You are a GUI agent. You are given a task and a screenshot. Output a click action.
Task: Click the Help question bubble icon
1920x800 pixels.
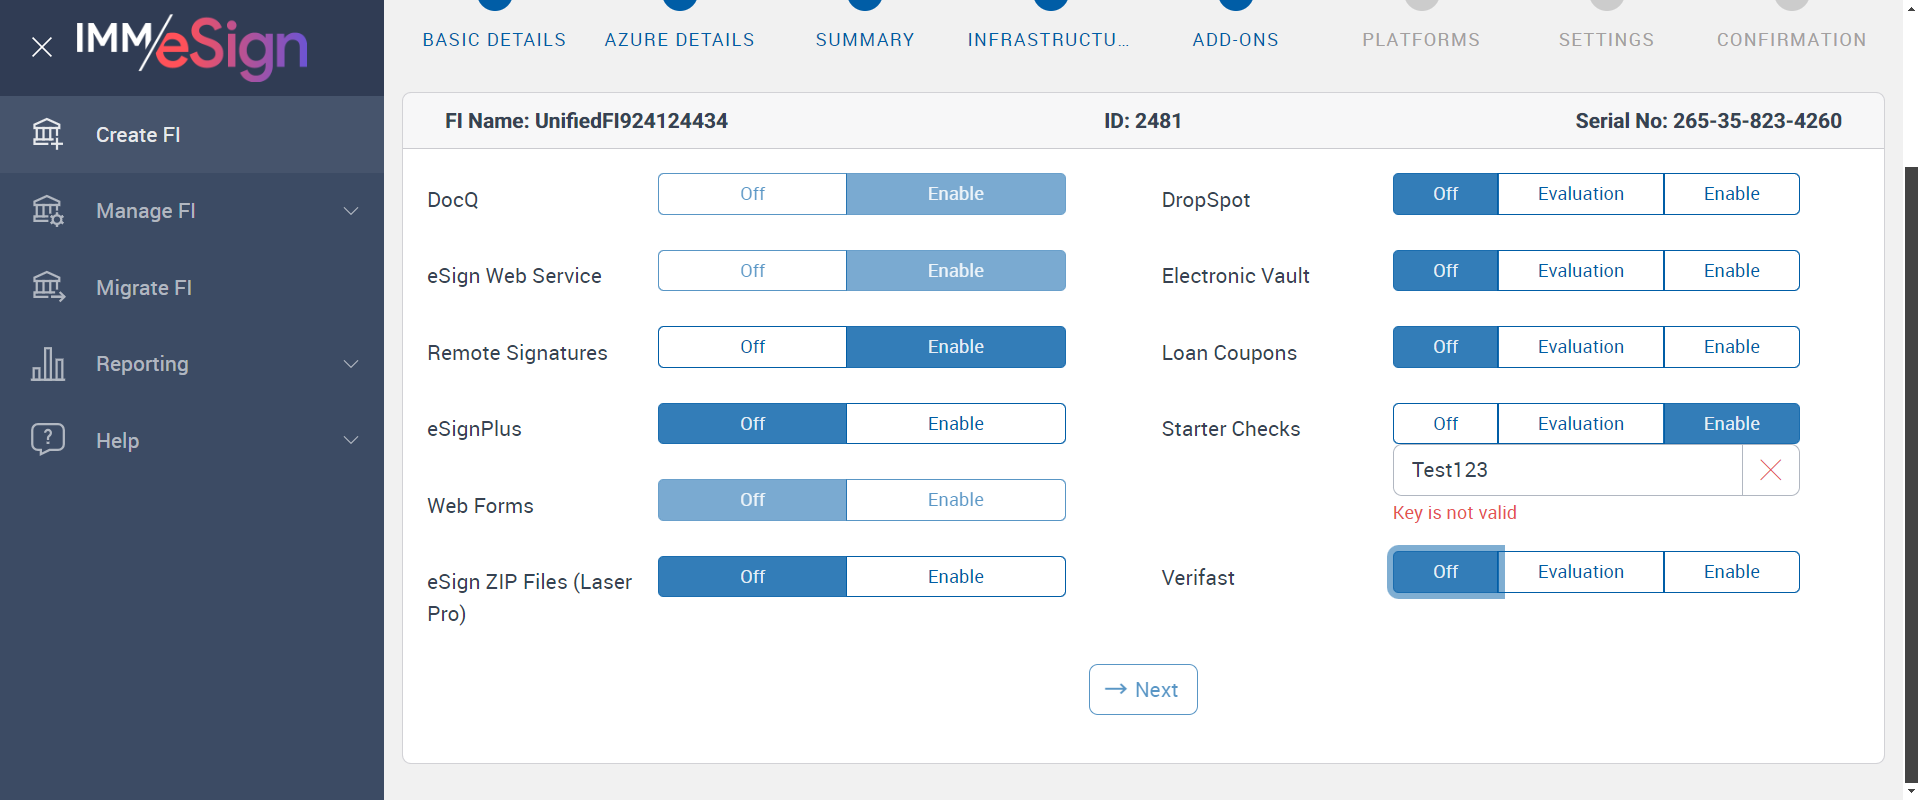tap(47, 439)
